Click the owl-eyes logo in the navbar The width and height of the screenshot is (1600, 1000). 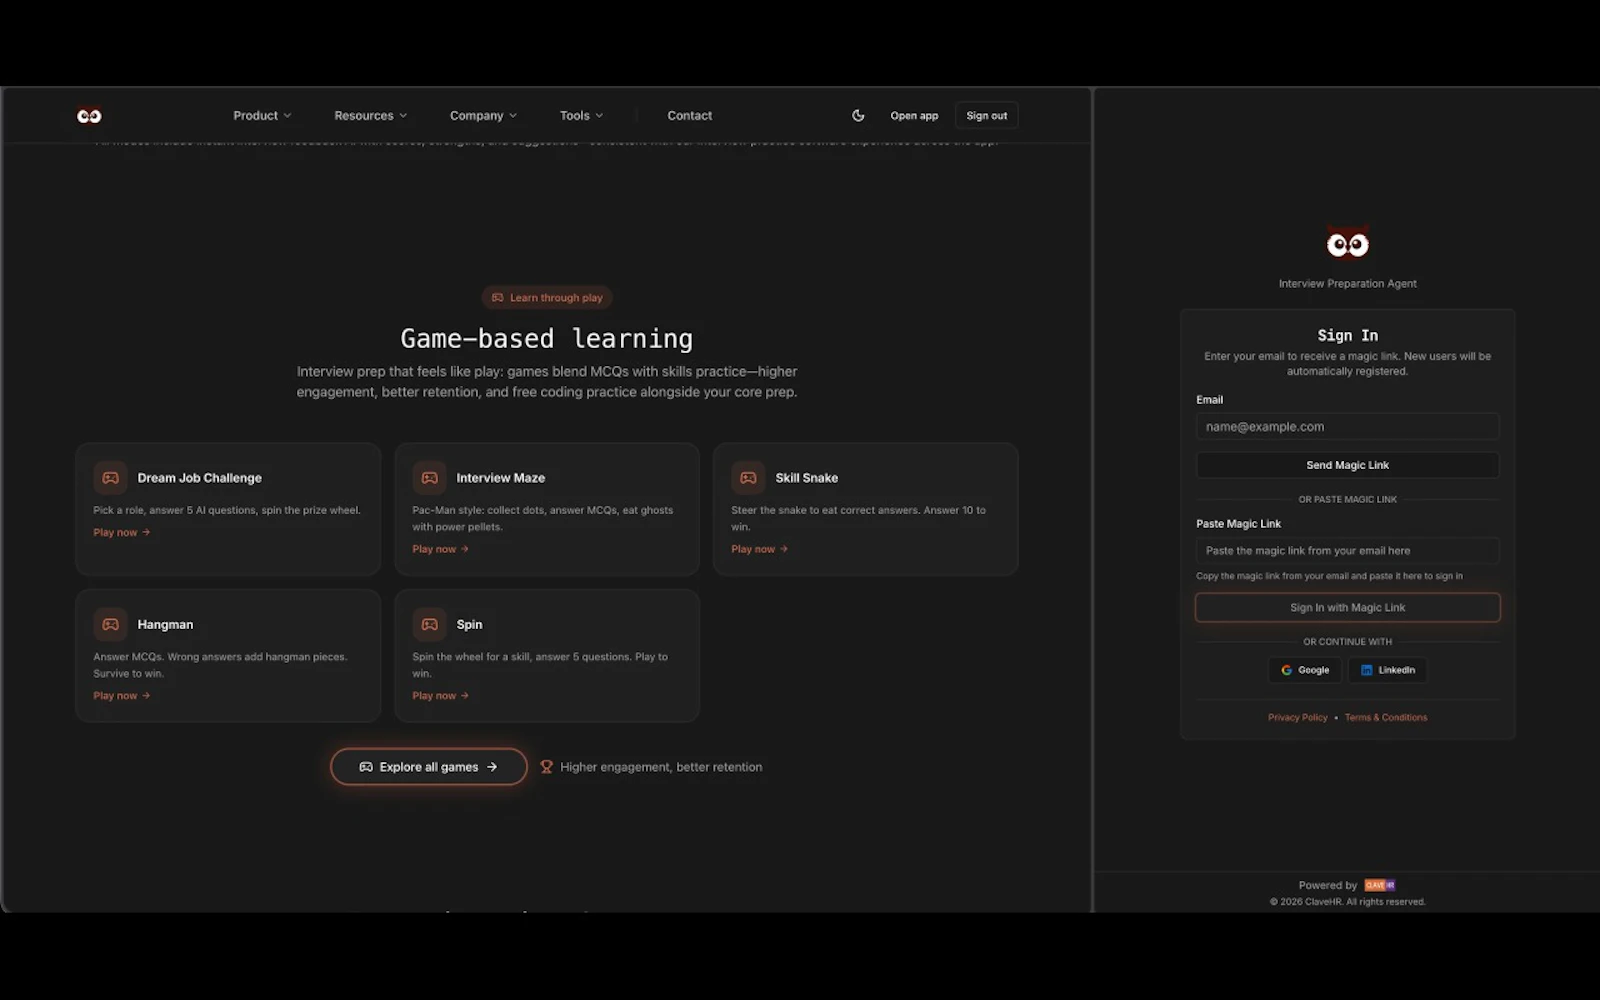click(89, 116)
